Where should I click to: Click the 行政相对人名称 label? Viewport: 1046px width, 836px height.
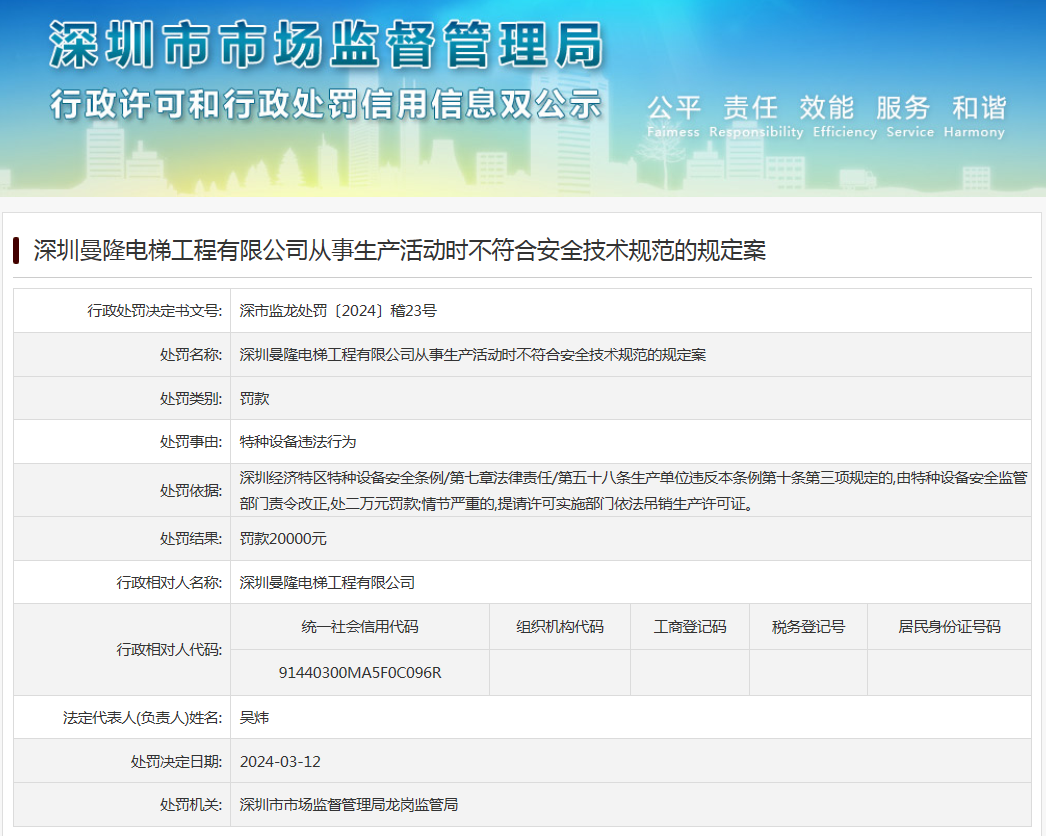[x=169, y=583]
